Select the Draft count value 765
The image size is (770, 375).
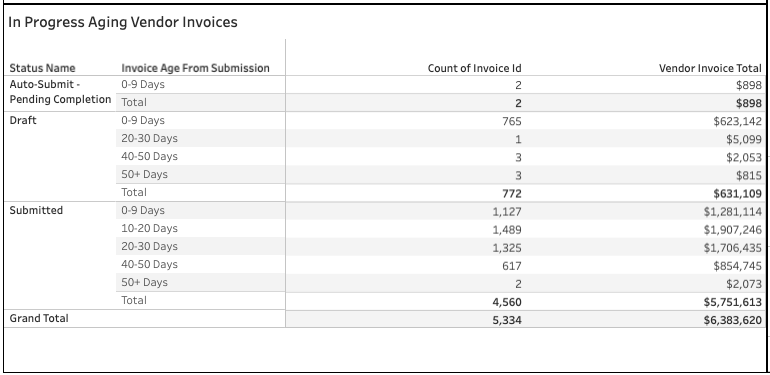tap(512, 121)
